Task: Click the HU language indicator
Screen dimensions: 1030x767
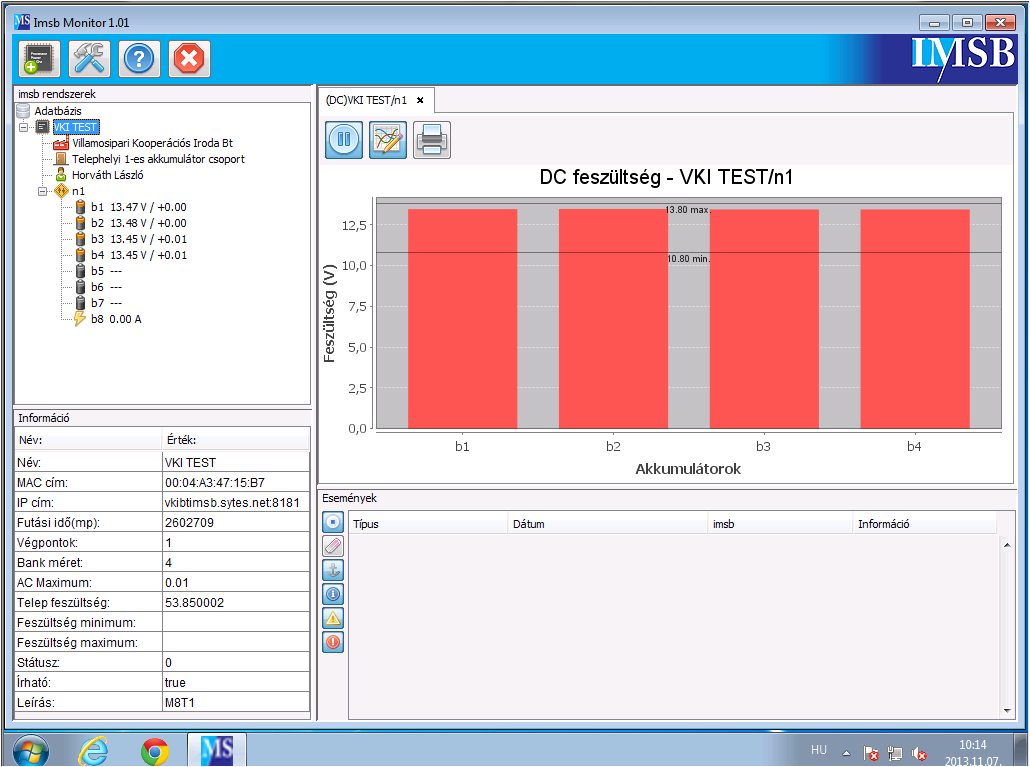Action: coord(818,750)
